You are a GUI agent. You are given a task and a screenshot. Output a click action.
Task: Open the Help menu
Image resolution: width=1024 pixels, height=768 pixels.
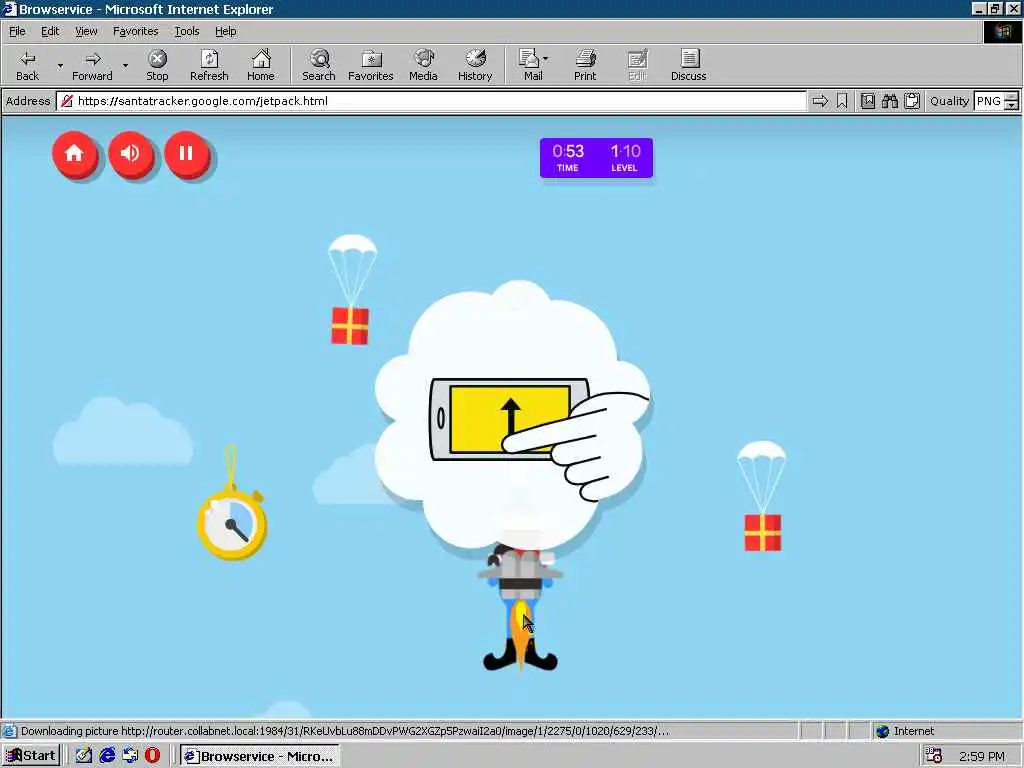[x=225, y=31]
